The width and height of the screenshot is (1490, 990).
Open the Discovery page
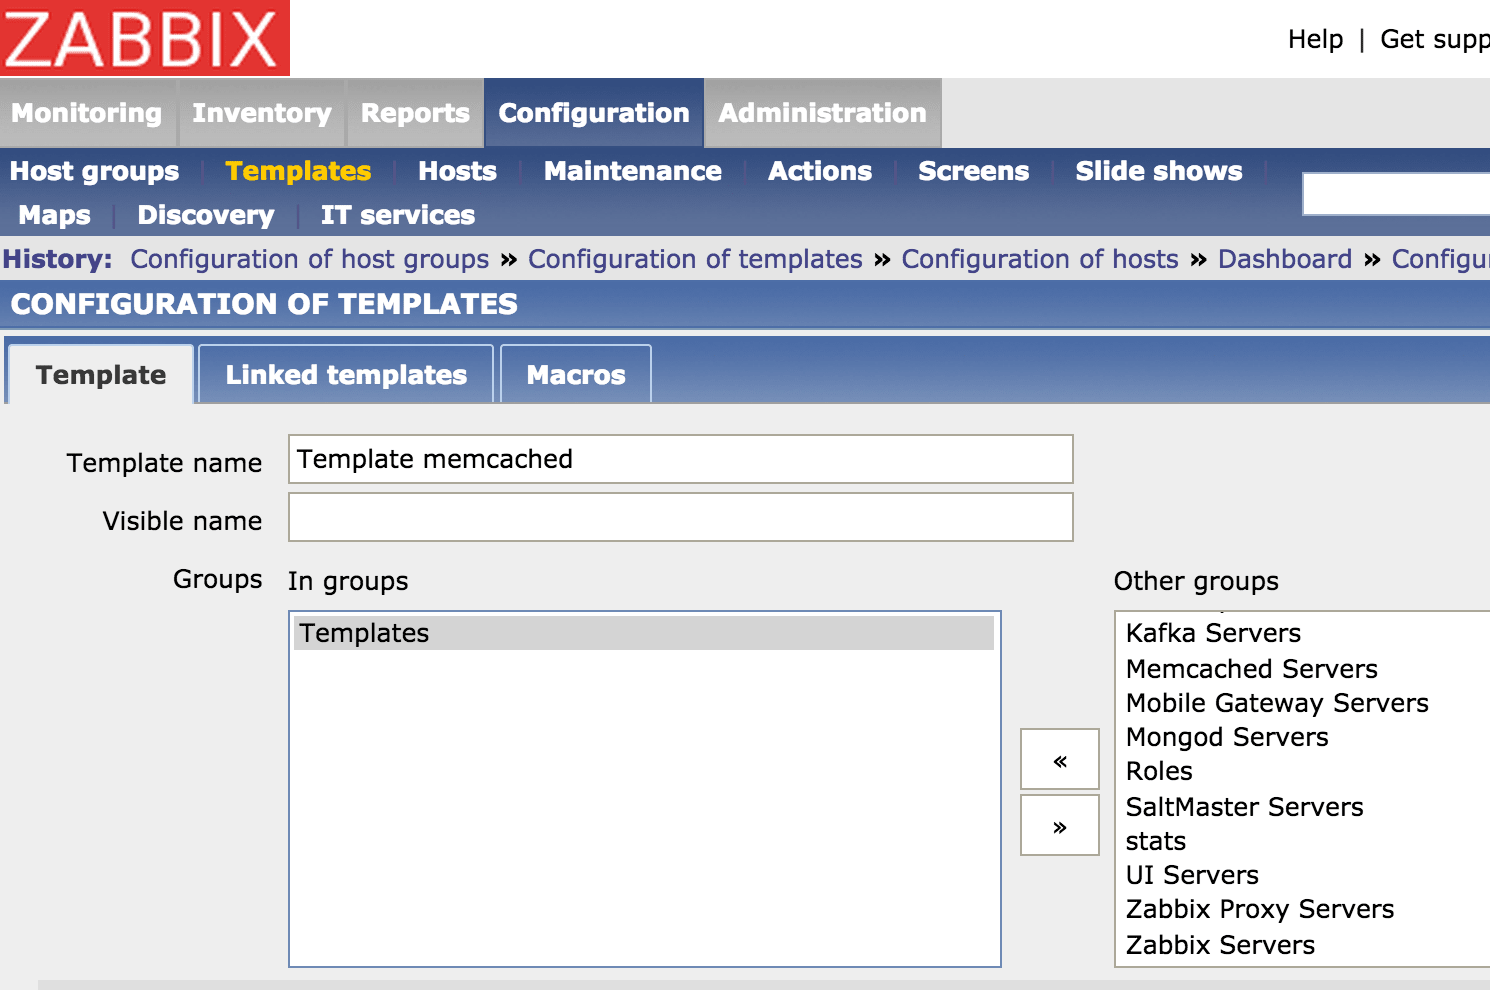tap(205, 215)
